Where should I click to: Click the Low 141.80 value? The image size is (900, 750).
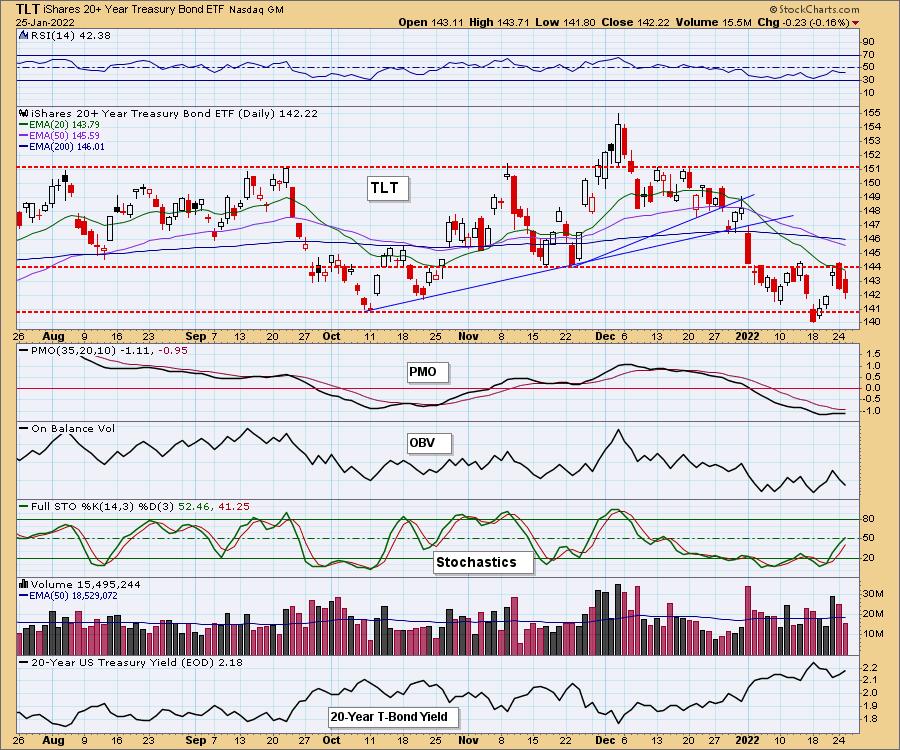click(566, 22)
